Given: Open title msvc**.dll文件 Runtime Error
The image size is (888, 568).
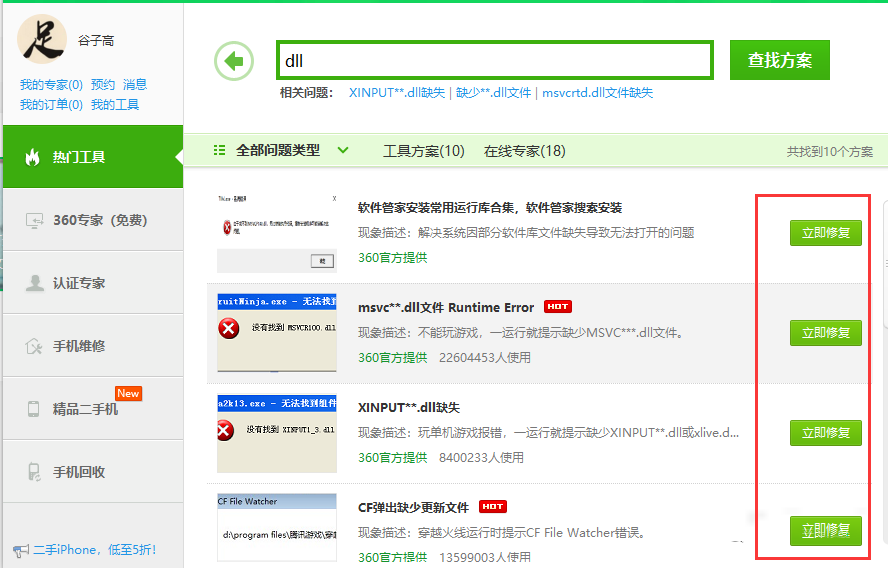Looking at the screenshot, I should tap(446, 308).
